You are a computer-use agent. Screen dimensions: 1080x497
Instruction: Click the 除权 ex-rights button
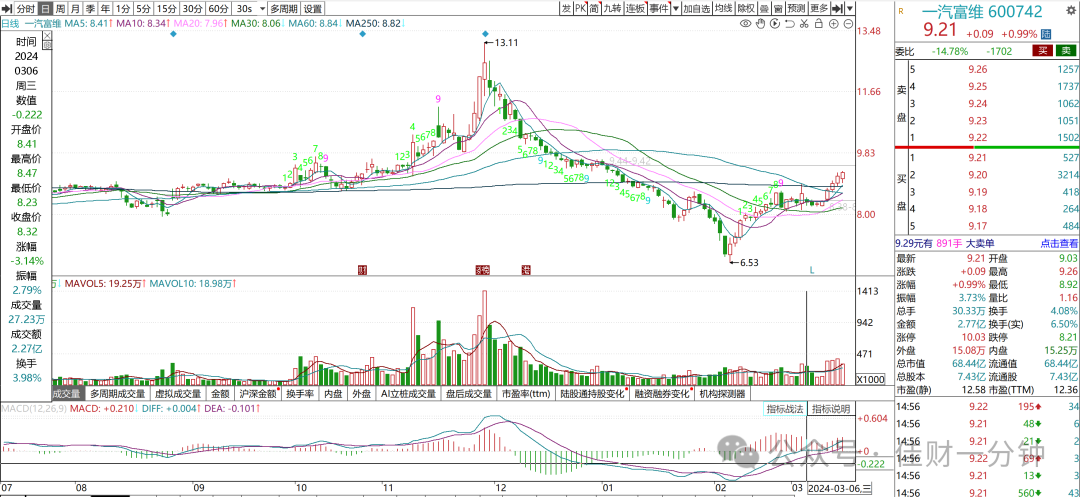pyautogui.click(x=746, y=9)
